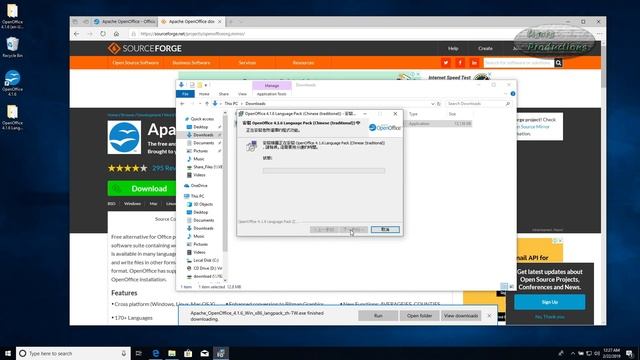Click the green Download button
This screenshot has height=360, width=640.
tap(142, 189)
